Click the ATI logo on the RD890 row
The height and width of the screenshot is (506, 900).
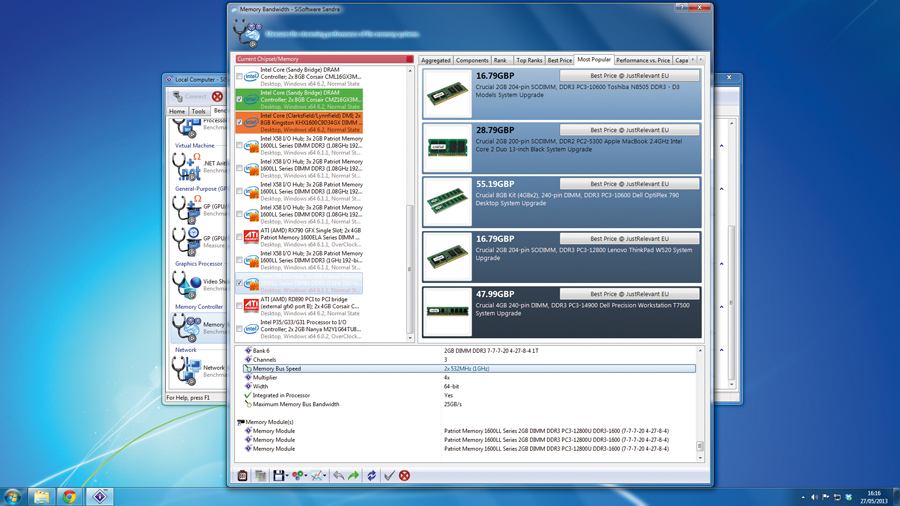click(251, 306)
